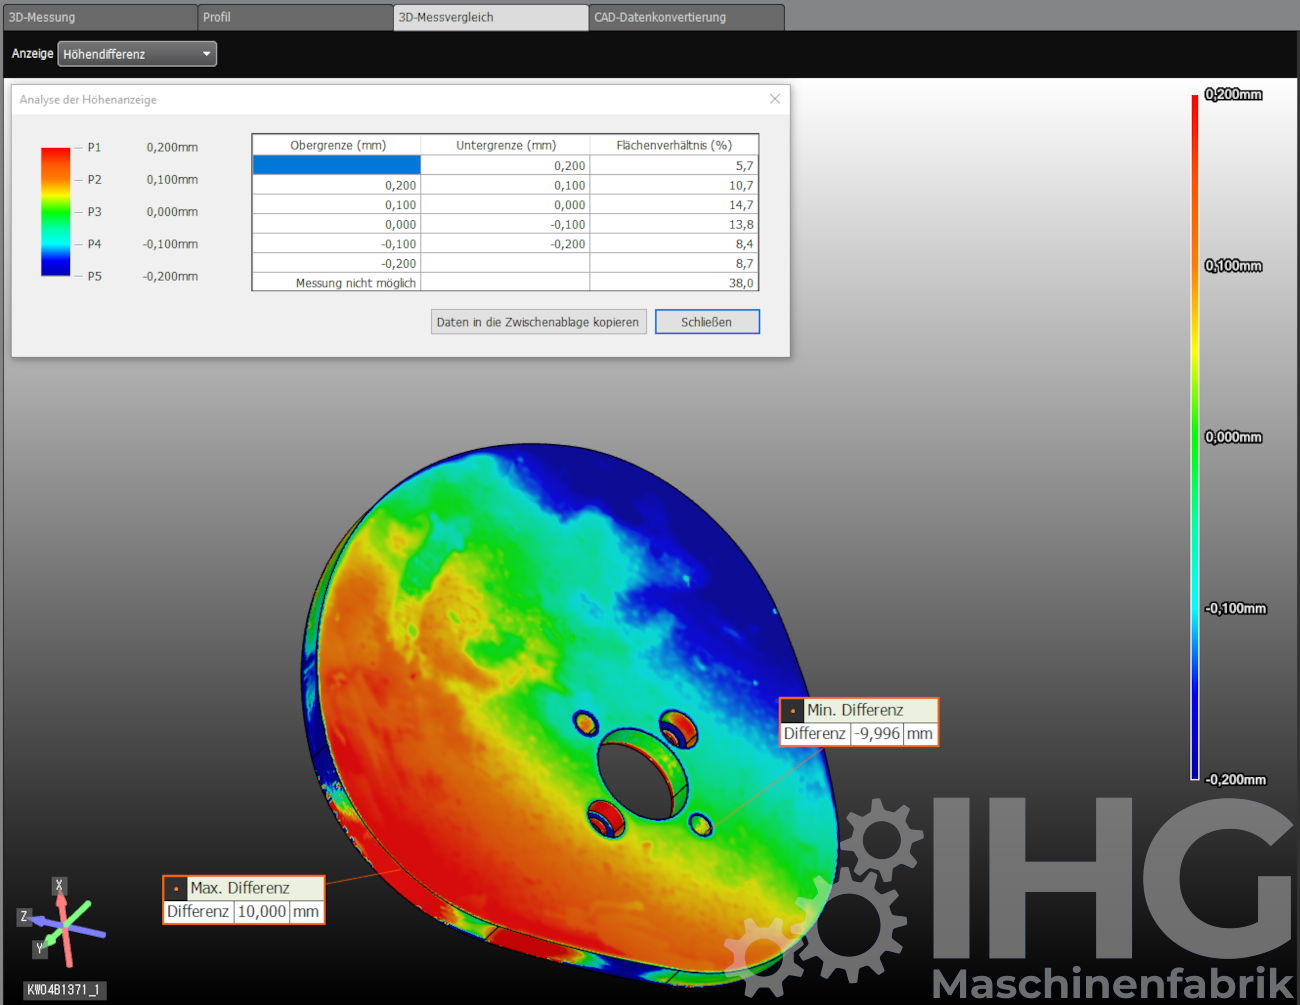Click the KW04B1371_1 file label
Screen dimensions: 1300x1005
point(64,990)
